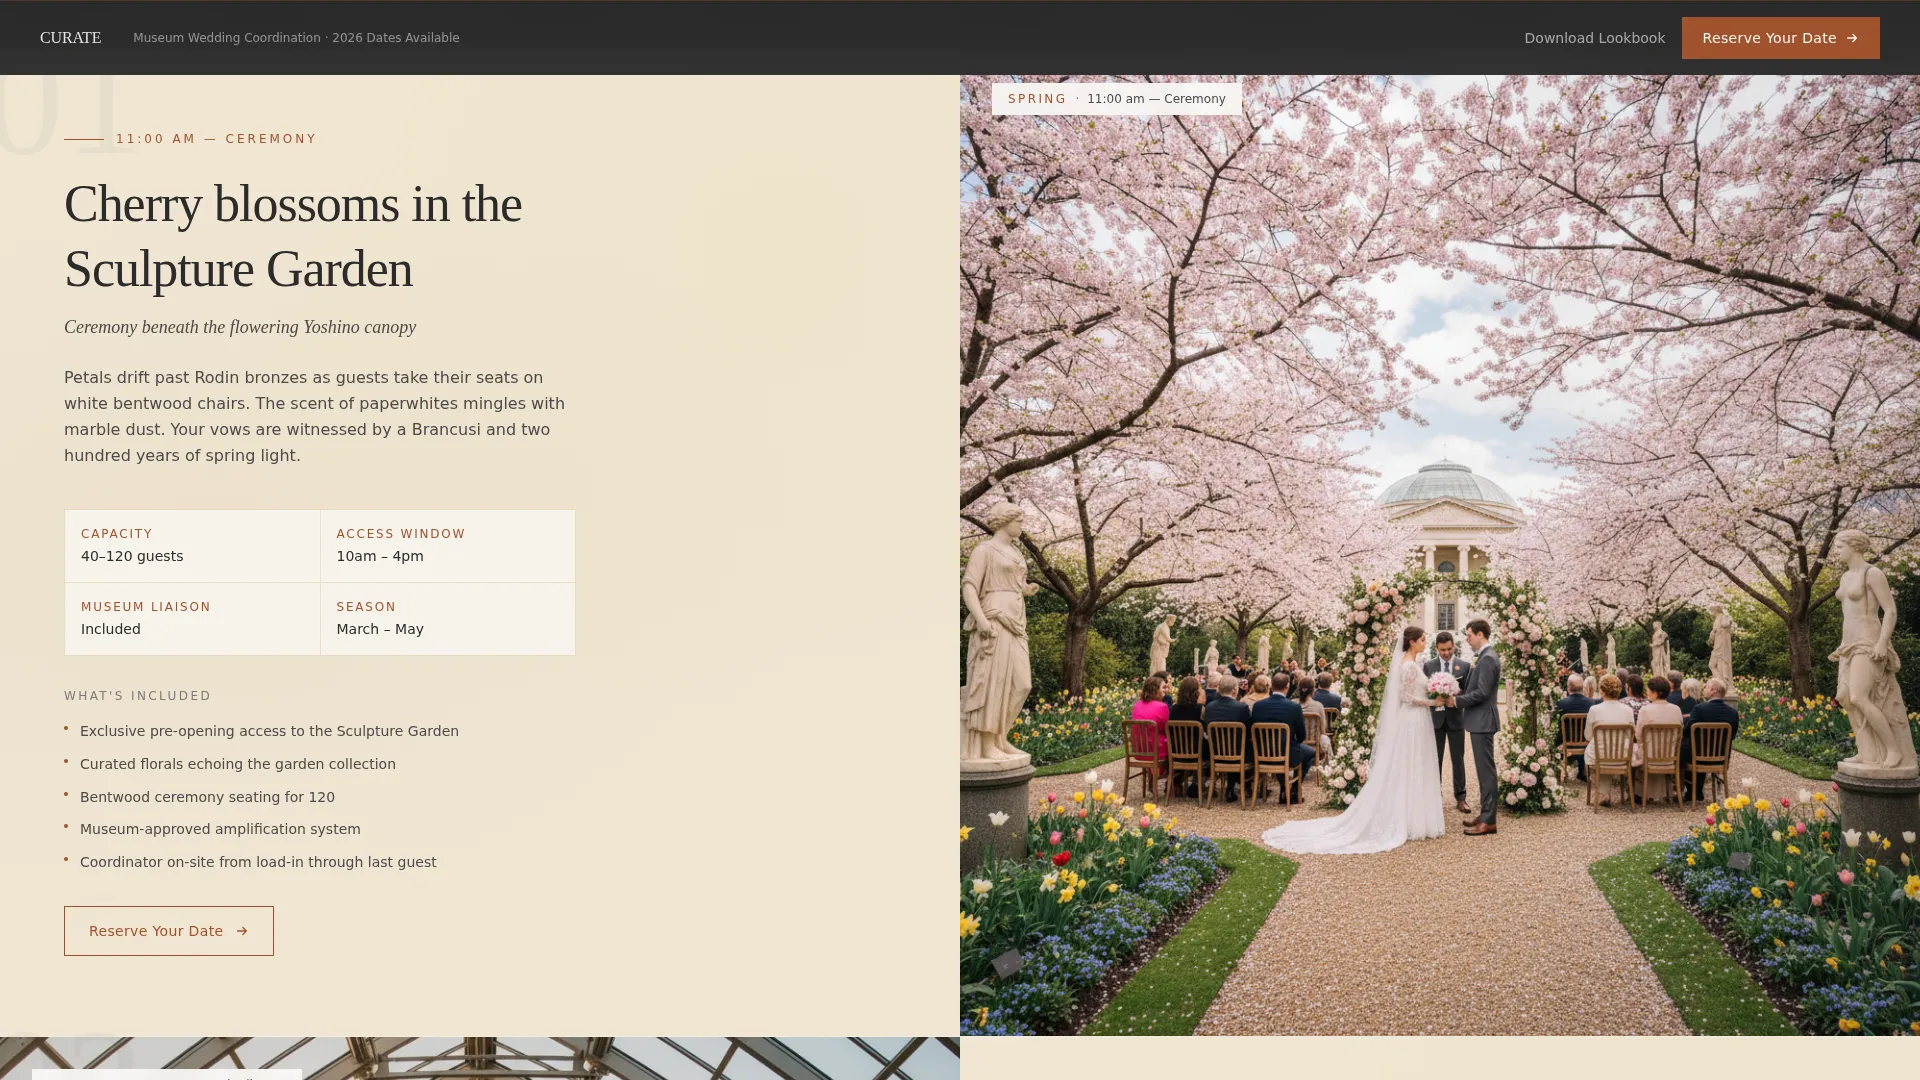Screen dimensions: 1920x1080
Task: Click the arrow icon in lower Reserve button
Action: 241,931
